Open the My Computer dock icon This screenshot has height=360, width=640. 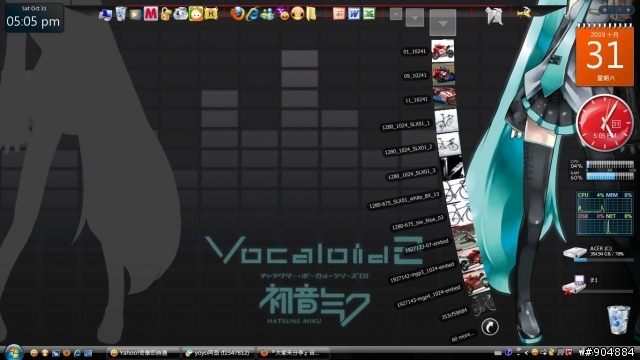pyautogui.click(x=105, y=15)
